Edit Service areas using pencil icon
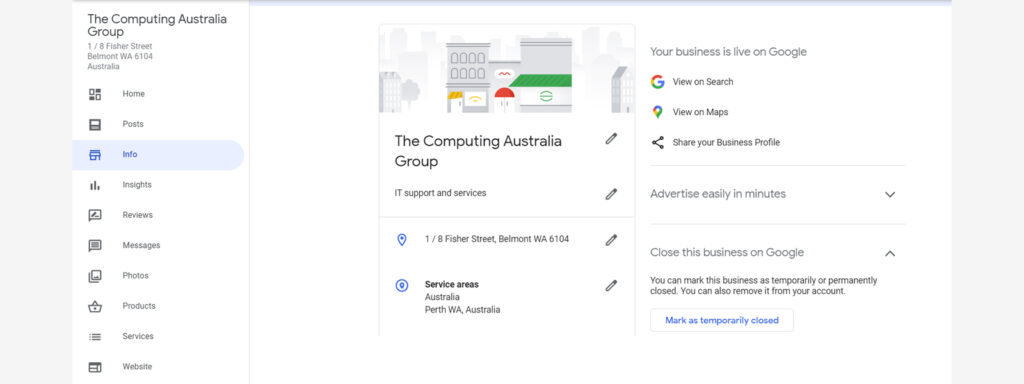 click(611, 285)
